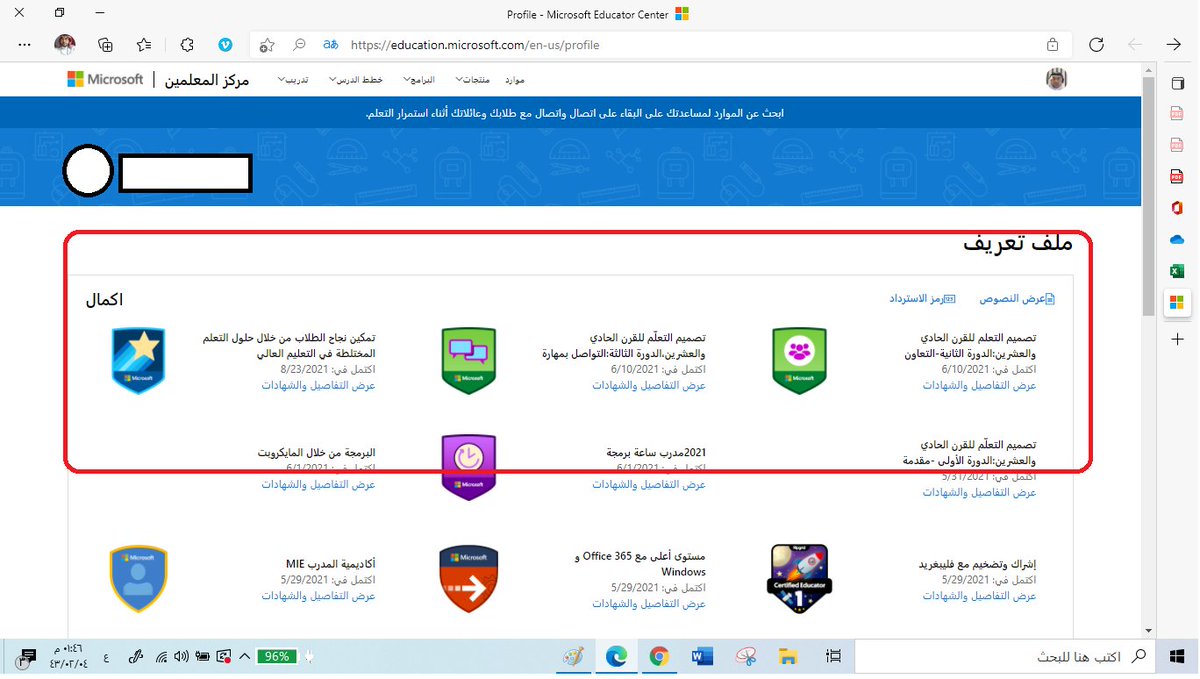Open Google Chrome from the taskbar
Screen dimensions: 1200x679
(x=659, y=657)
